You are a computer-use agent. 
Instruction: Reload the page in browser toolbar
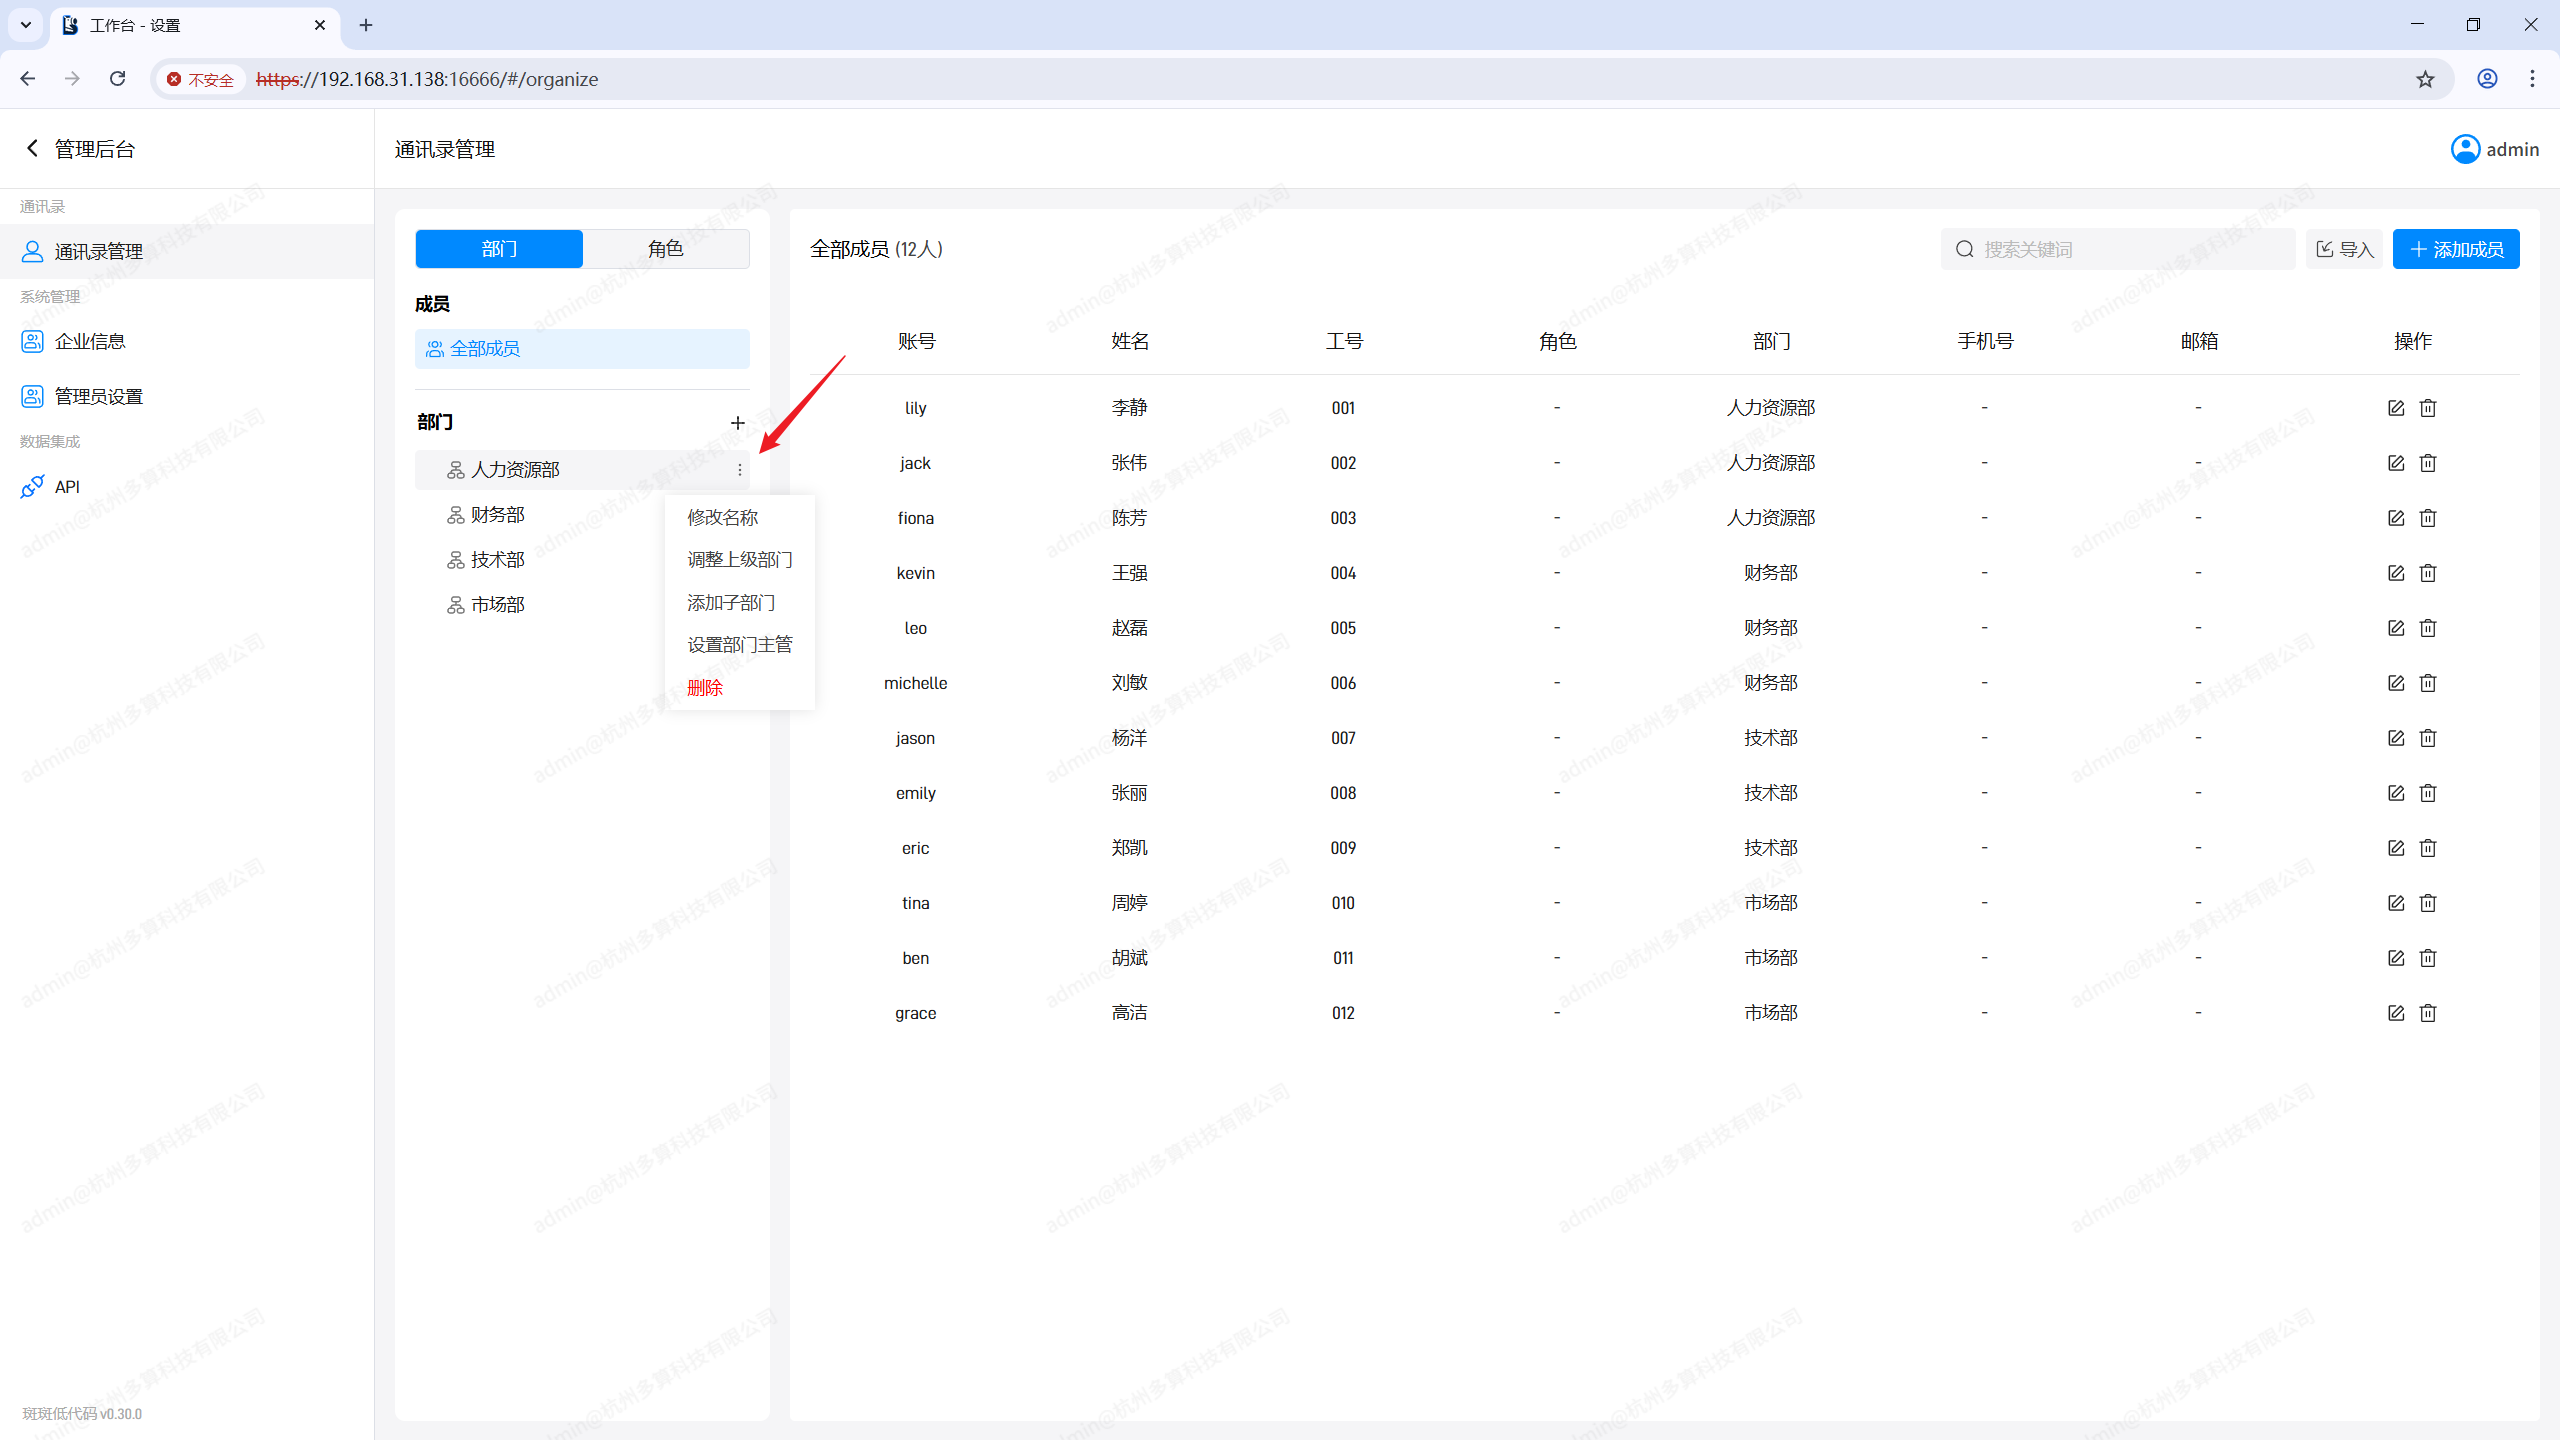pos(117,79)
